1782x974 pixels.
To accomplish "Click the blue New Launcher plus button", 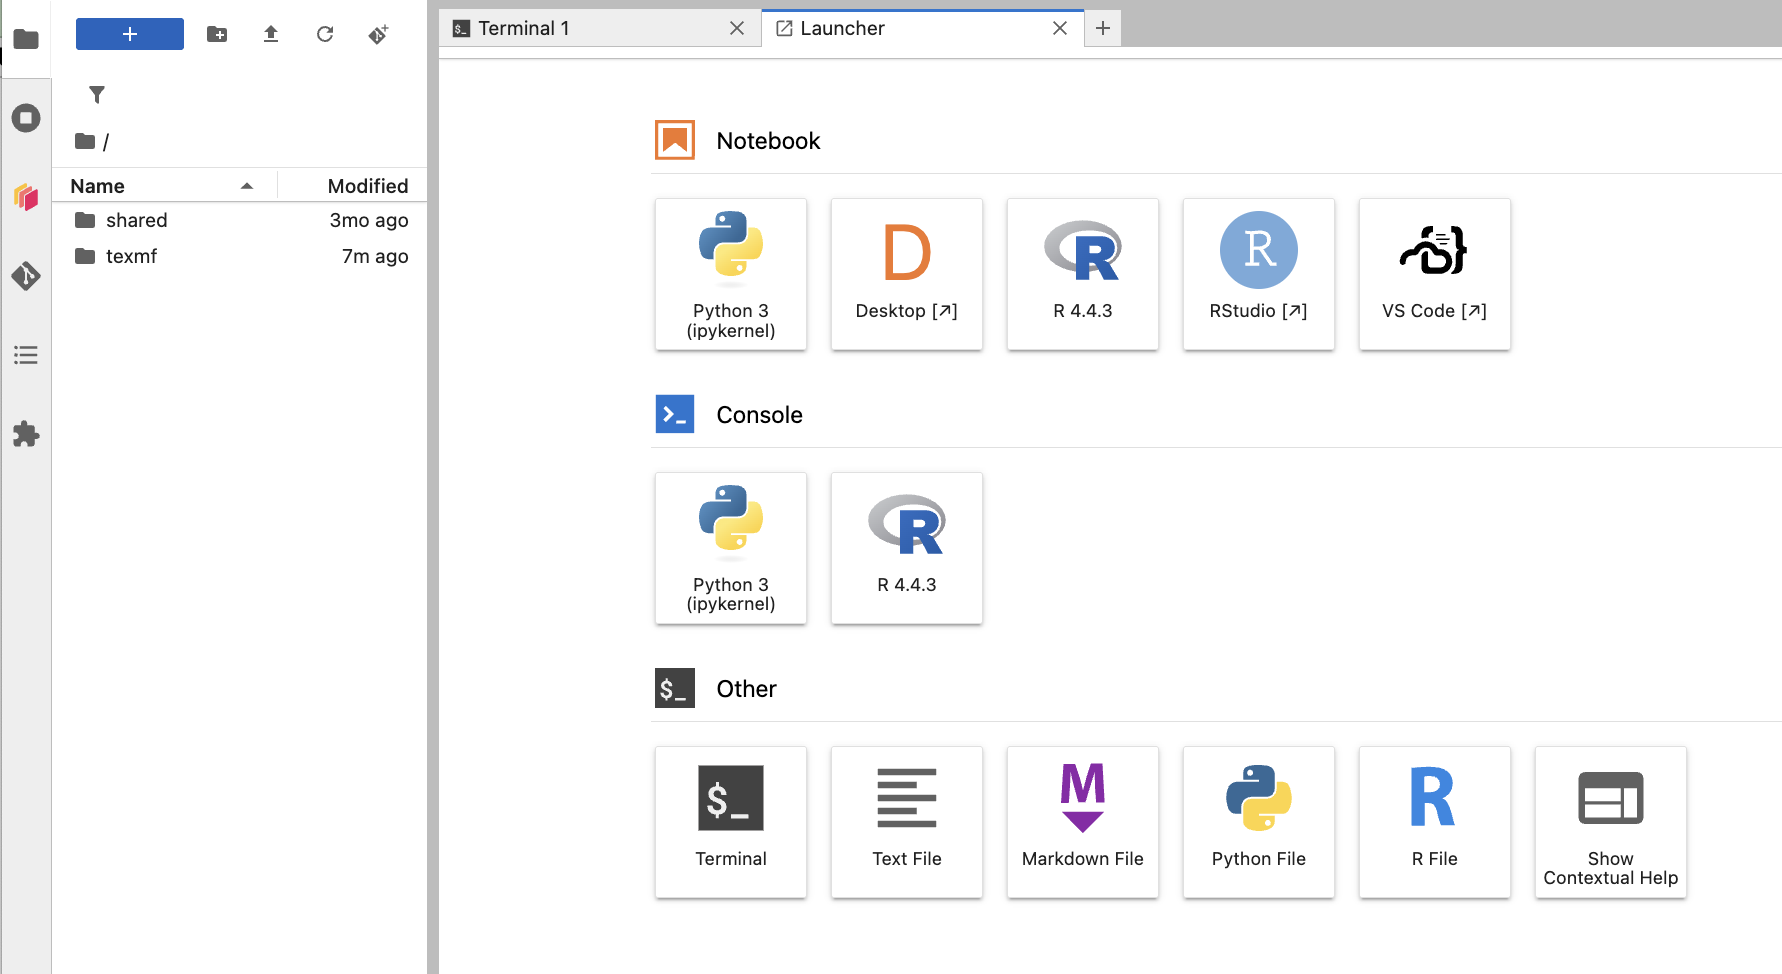I will click(x=130, y=34).
